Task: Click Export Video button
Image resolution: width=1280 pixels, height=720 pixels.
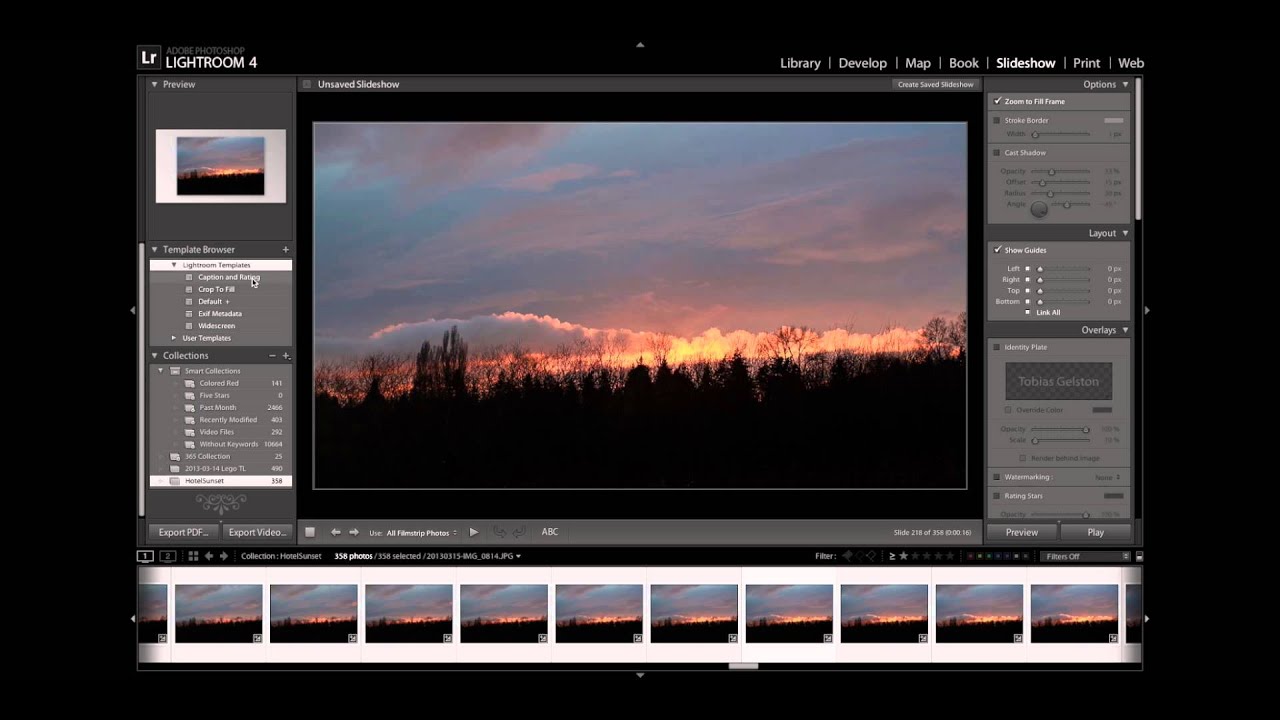Action: tap(256, 532)
